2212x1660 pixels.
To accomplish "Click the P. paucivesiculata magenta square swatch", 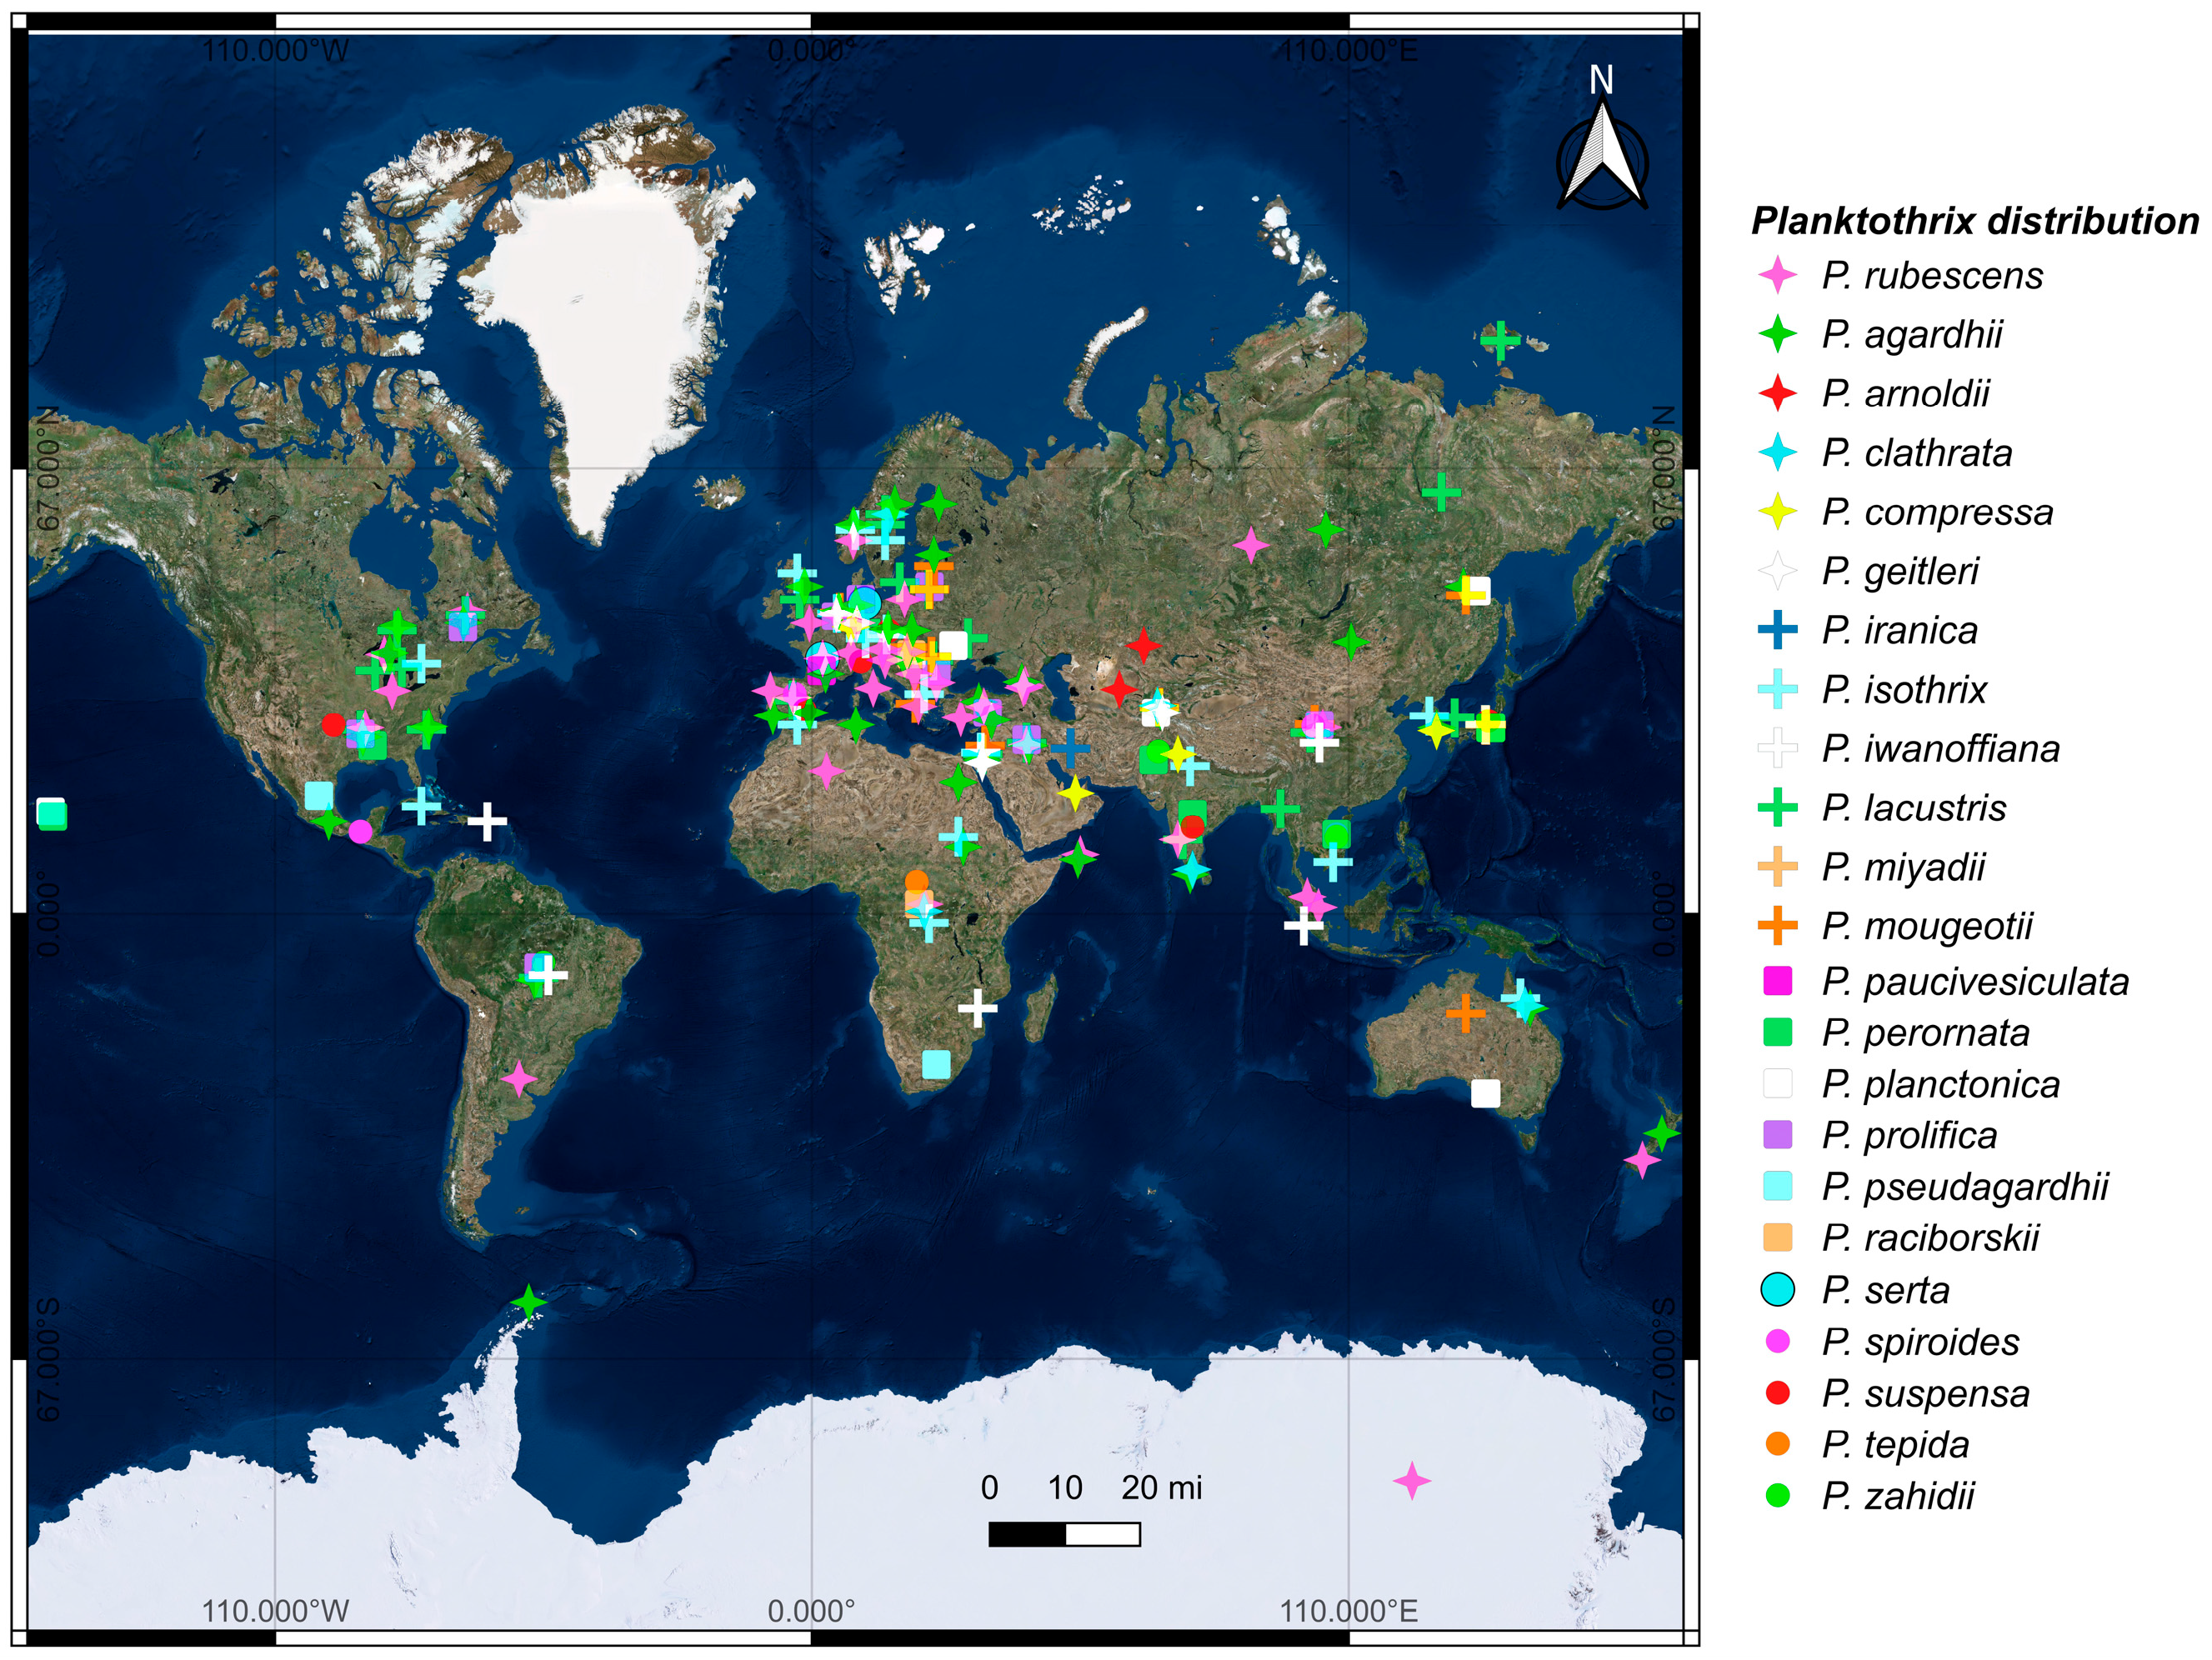I will point(1777,980).
